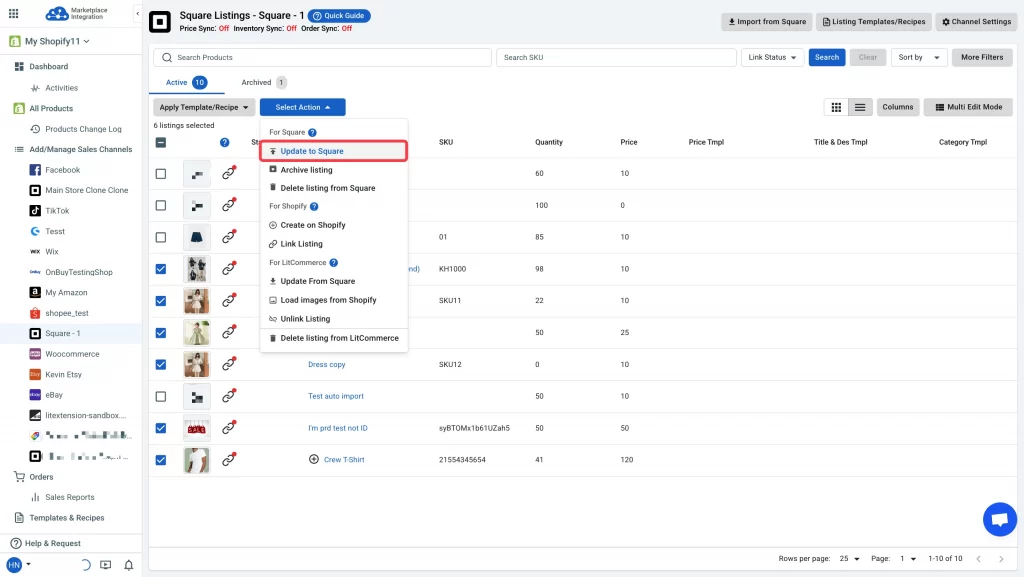Click the help icon in table header
Image resolution: width=1024 pixels, height=577 pixels.
pyautogui.click(x=225, y=142)
